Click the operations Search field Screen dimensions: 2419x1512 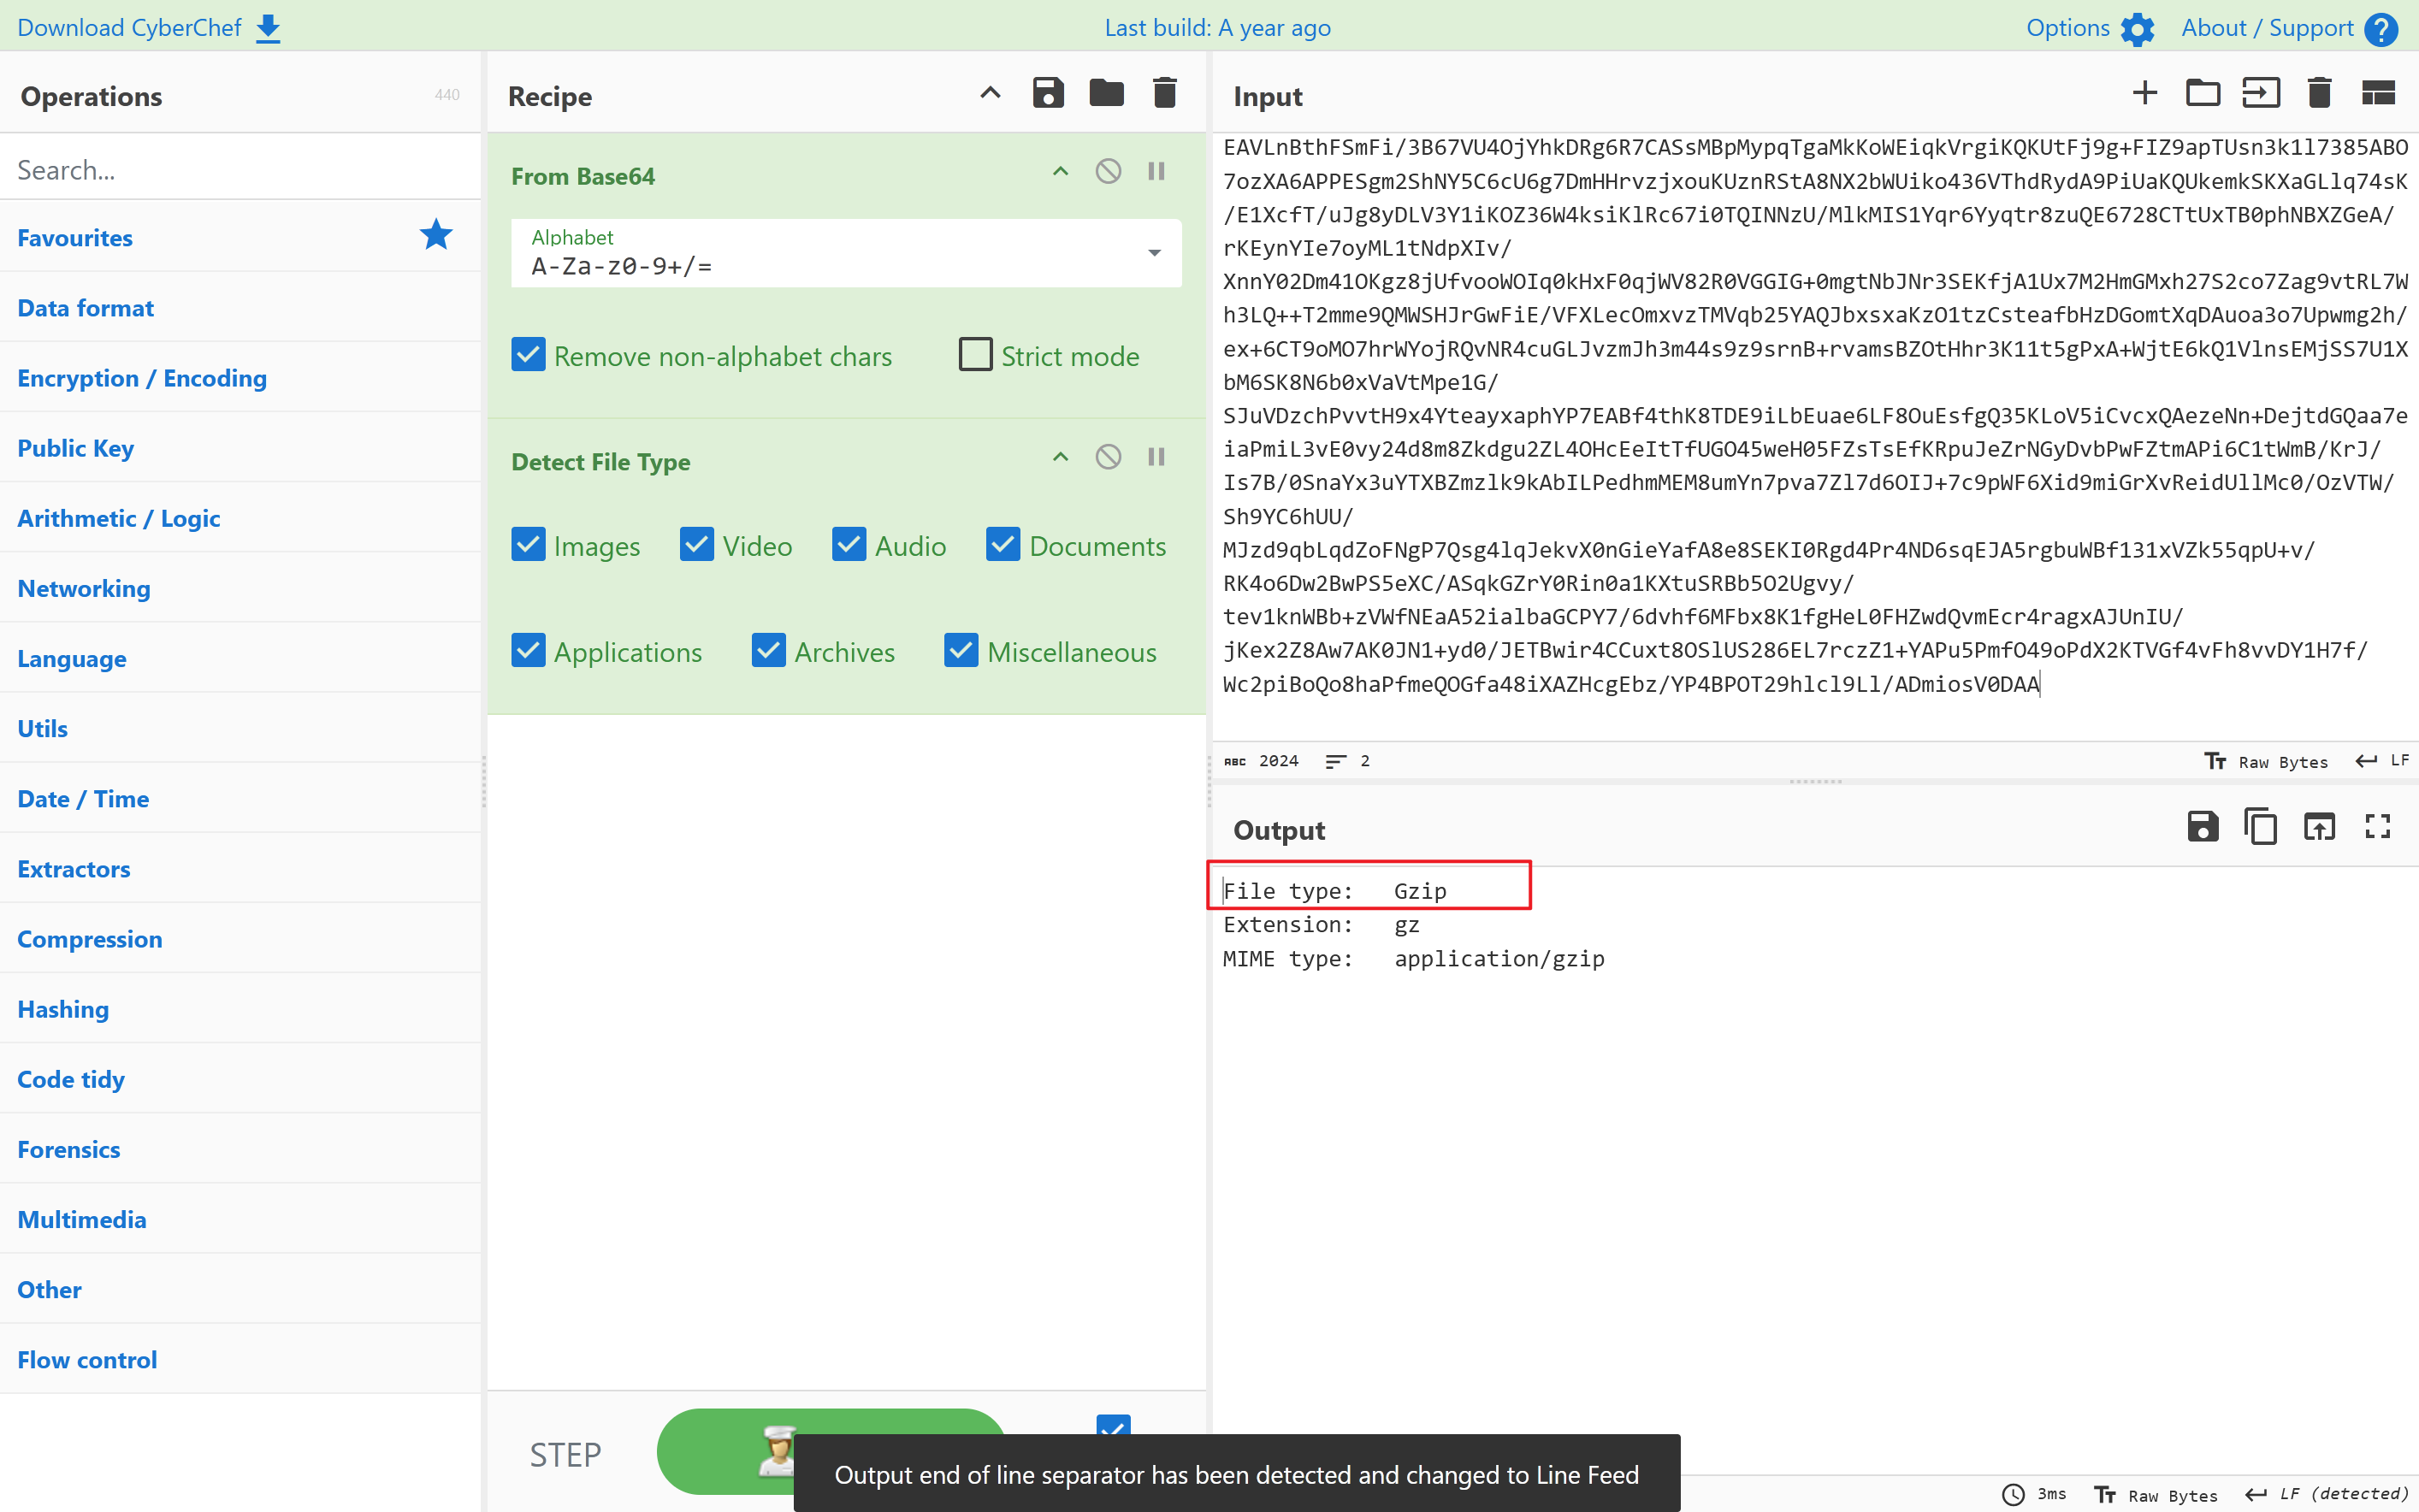240,170
